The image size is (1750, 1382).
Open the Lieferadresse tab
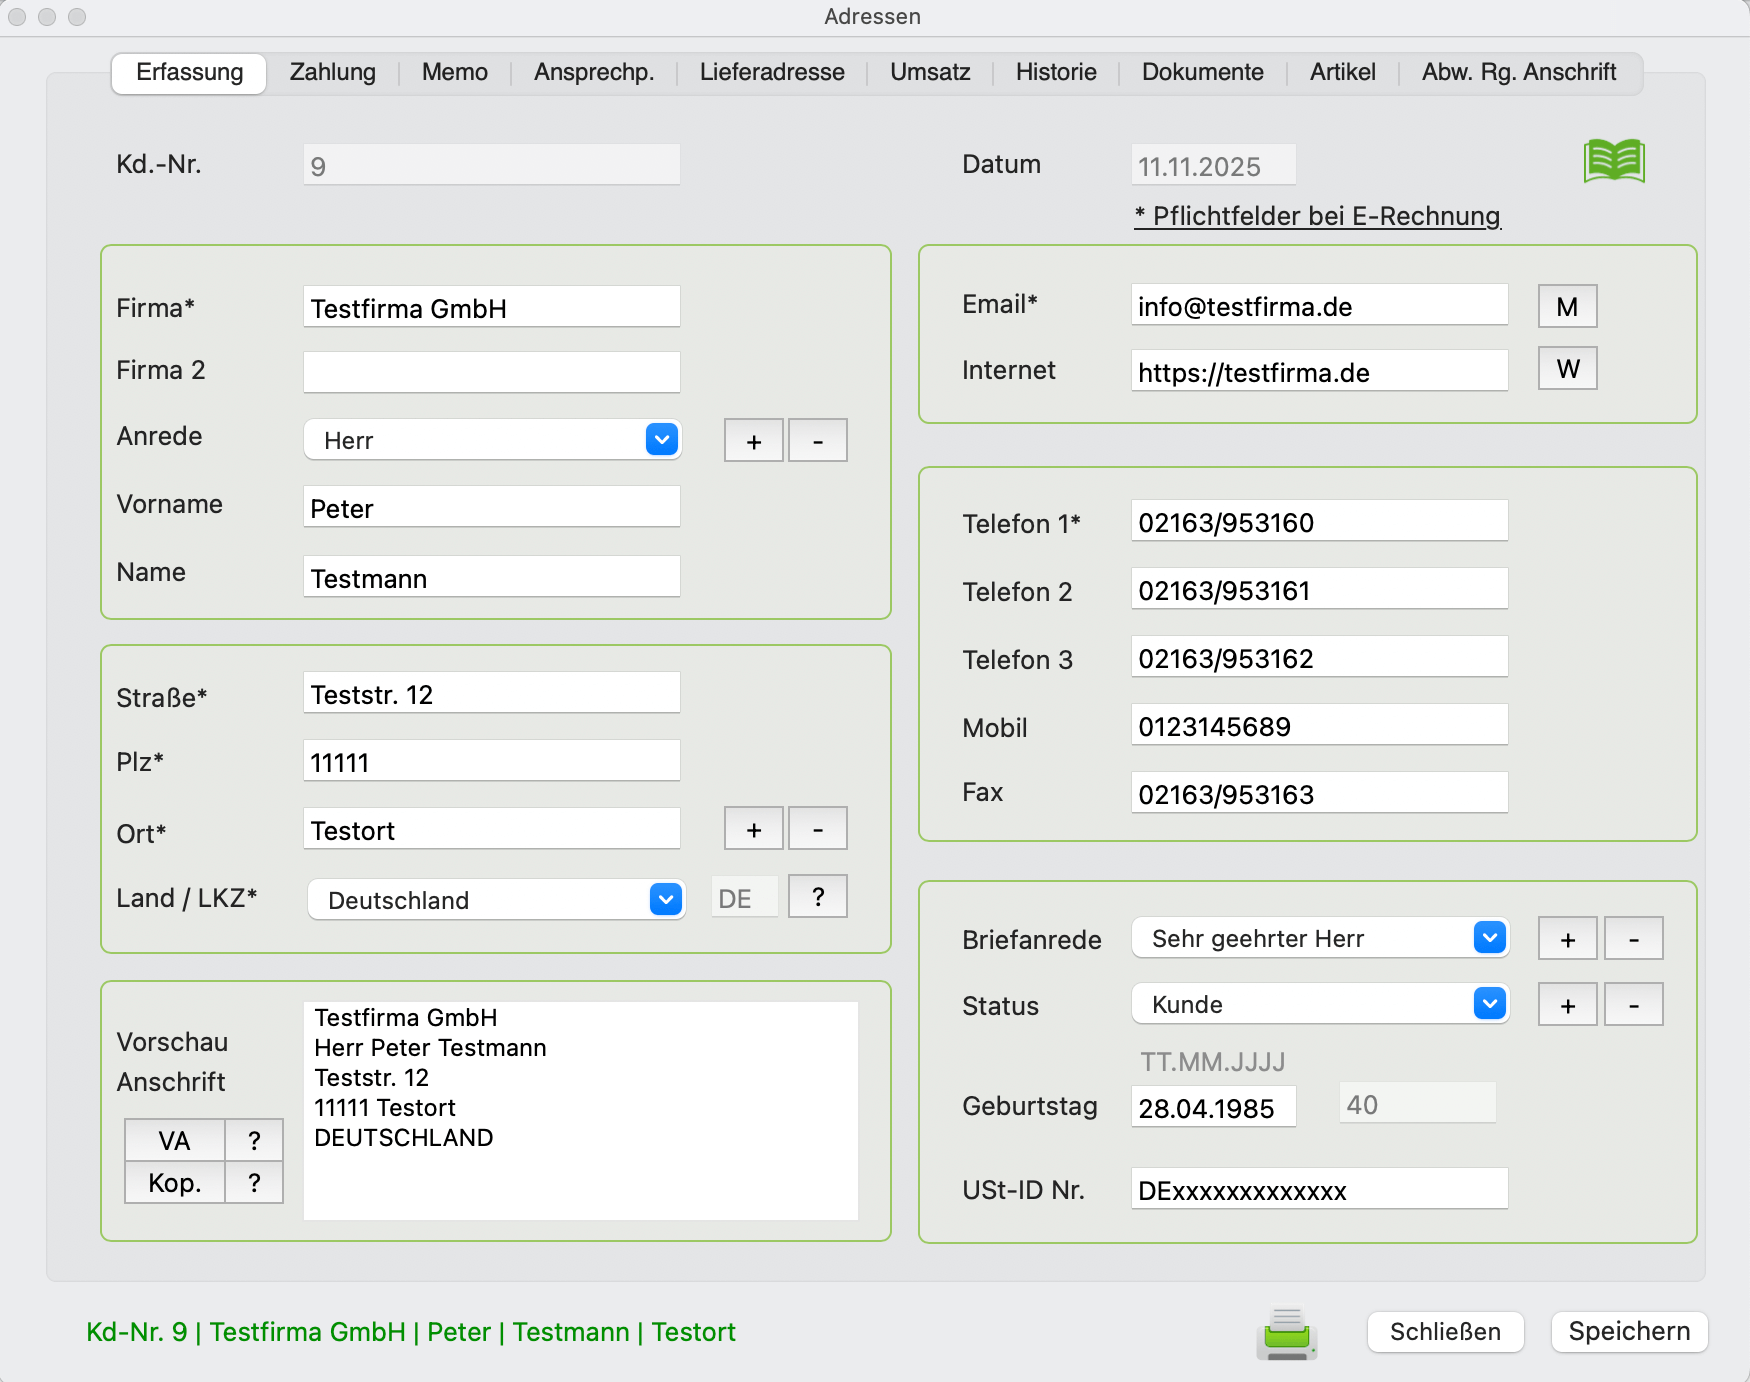click(x=771, y=72)
